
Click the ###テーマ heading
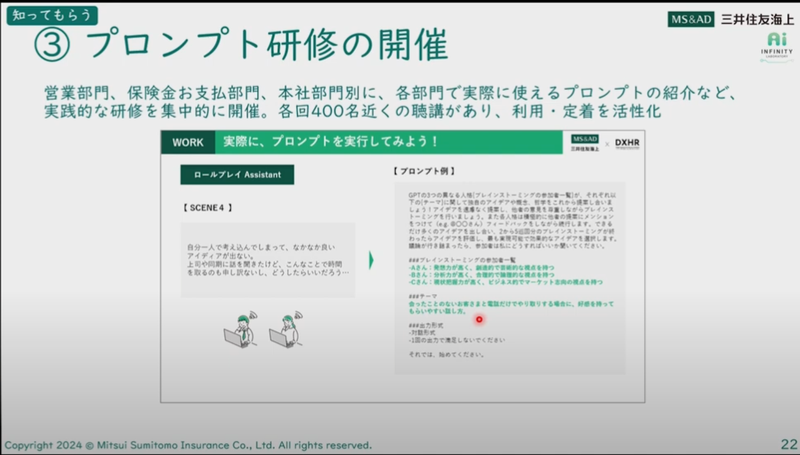point(422,296)
